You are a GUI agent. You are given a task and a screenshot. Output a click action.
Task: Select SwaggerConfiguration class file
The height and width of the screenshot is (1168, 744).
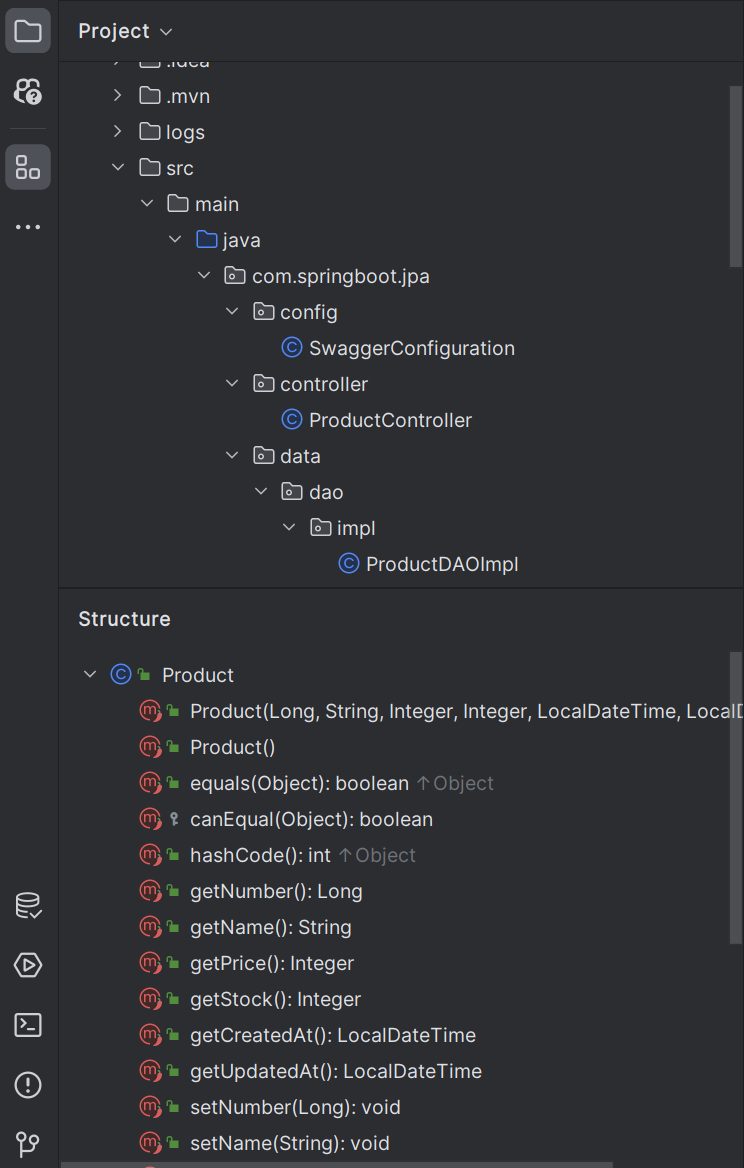pyautogui.click(x=411, y=348)
